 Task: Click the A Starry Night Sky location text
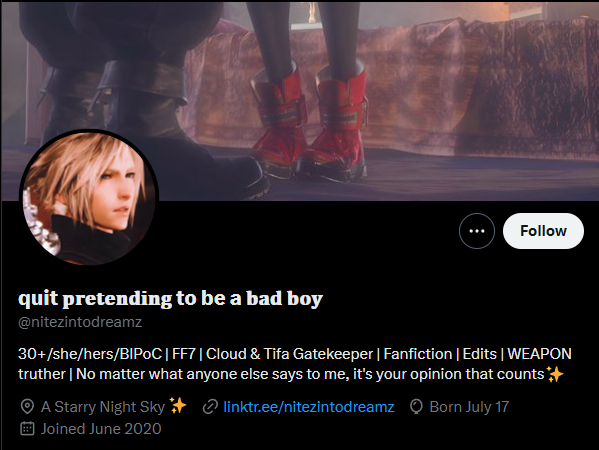(103, 406)
